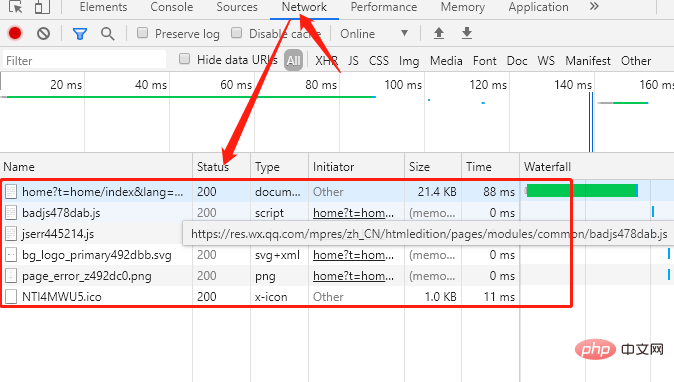Viewport: 674px width, 382px height.
Task: Expand more DevTools tabs chevron
Action: point(594,6)
